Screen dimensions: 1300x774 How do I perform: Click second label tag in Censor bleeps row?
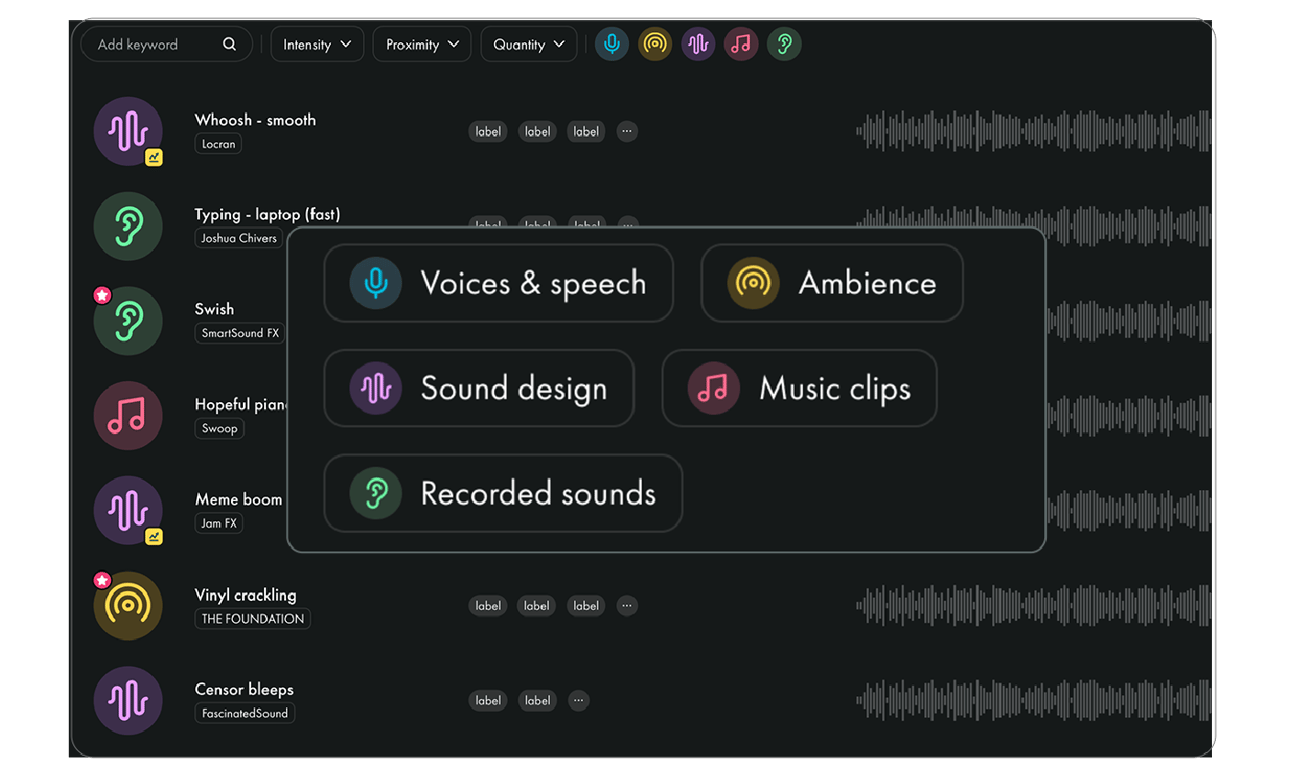(537, 700)
